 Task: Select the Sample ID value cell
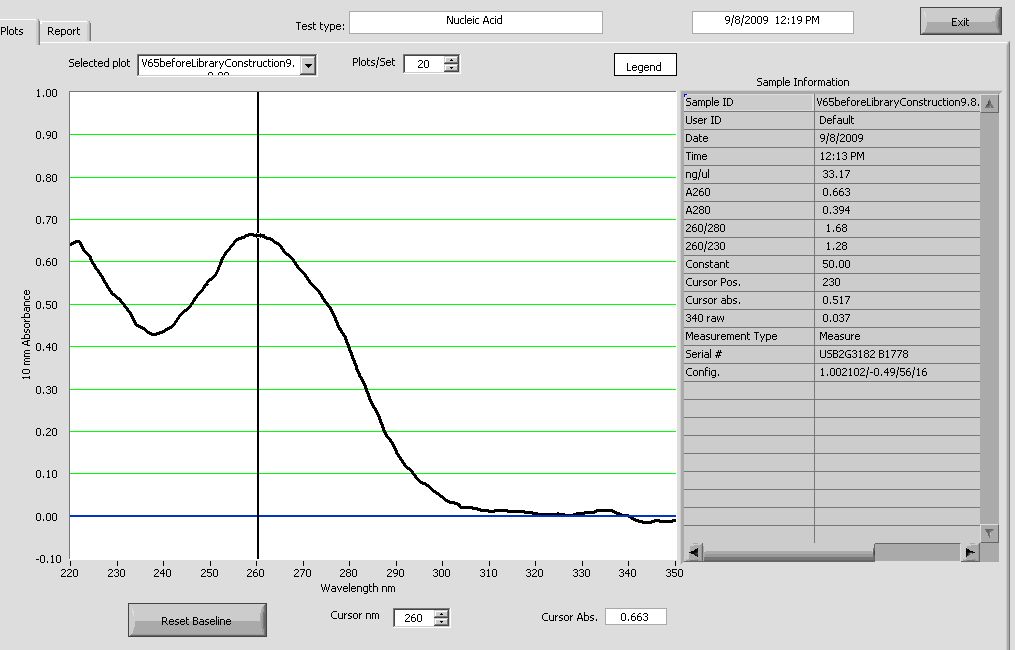[897, 102]
